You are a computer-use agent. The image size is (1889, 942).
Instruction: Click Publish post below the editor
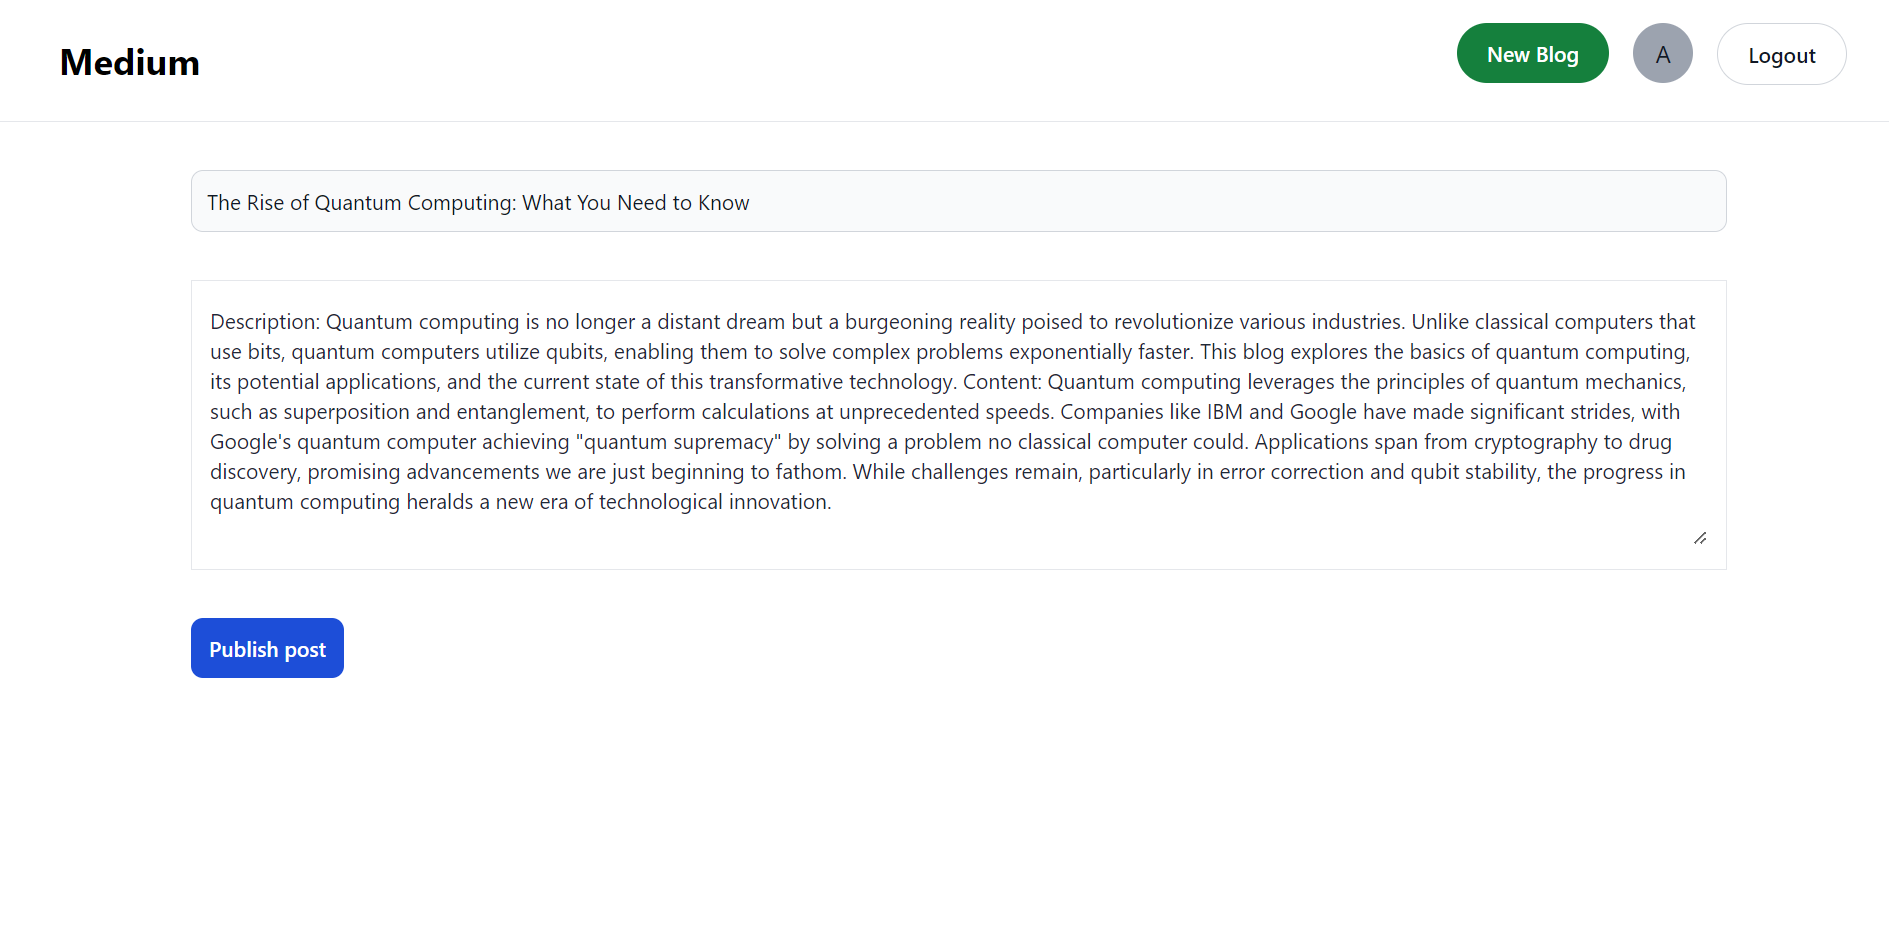266,648
